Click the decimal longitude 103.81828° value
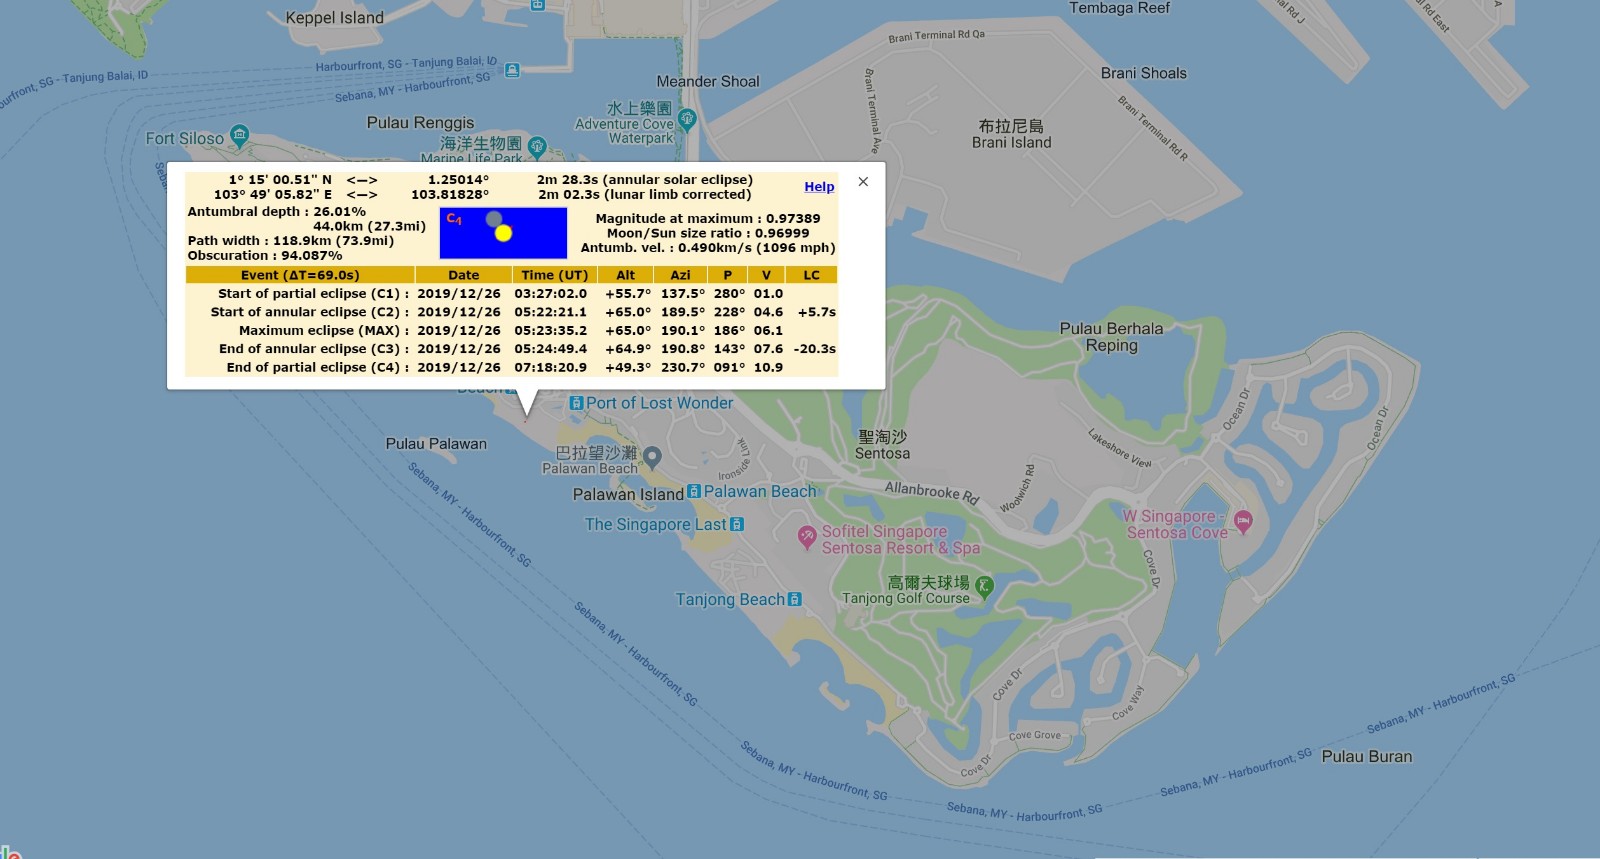 pyautogui.click(x=450, y=195)
